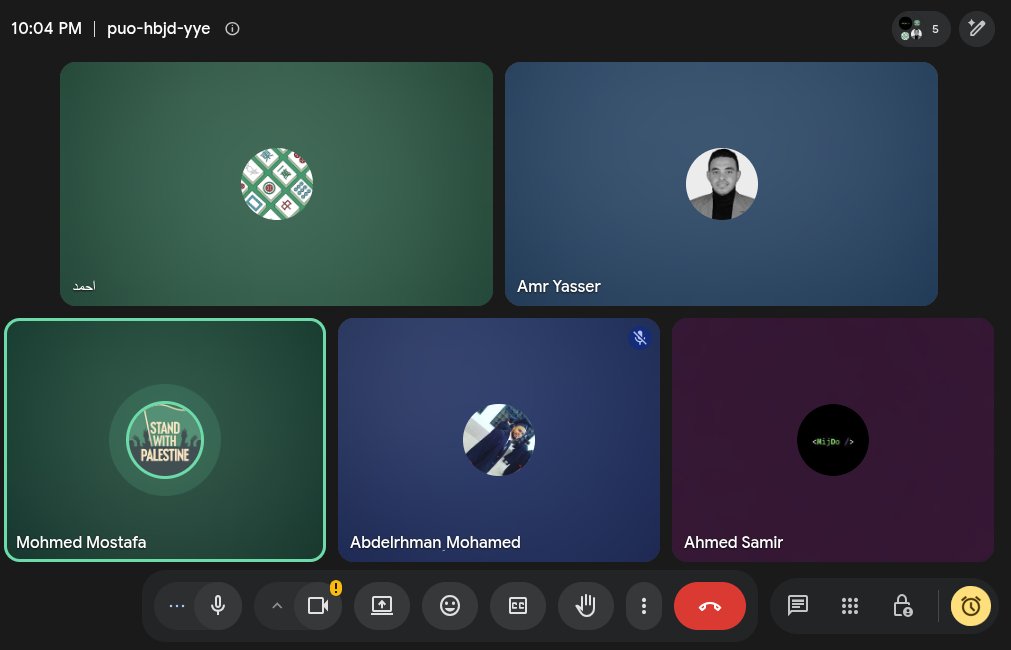
Task: Click the camera warning exclamation badge
Action: tap(336, 587)
